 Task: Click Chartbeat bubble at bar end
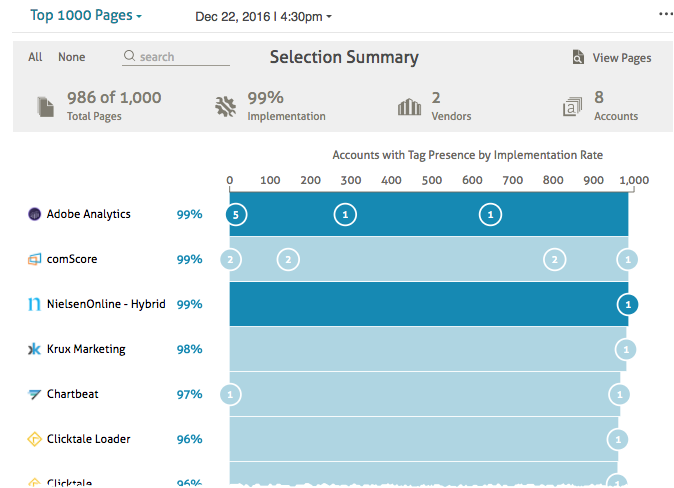click(x=619, y=394)
